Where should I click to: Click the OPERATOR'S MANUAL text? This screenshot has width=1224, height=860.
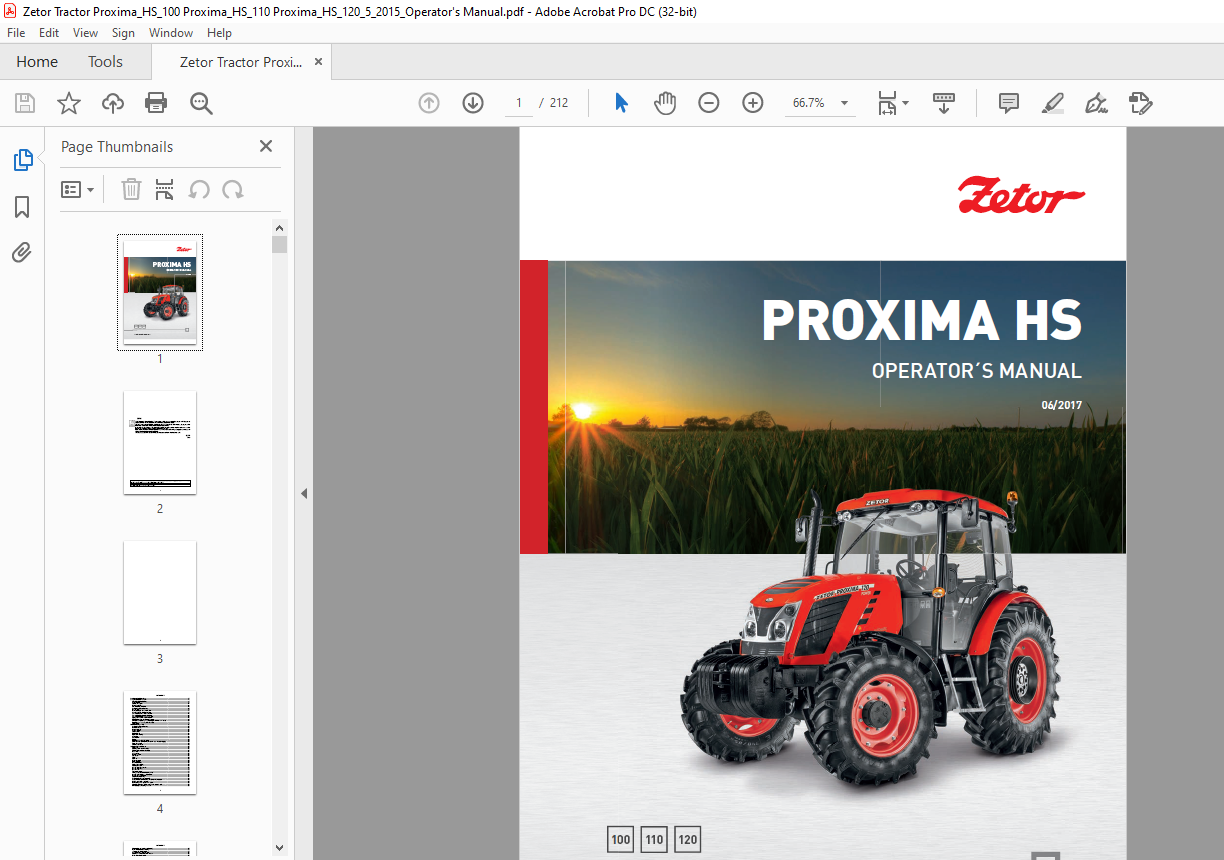click(977, 371)
